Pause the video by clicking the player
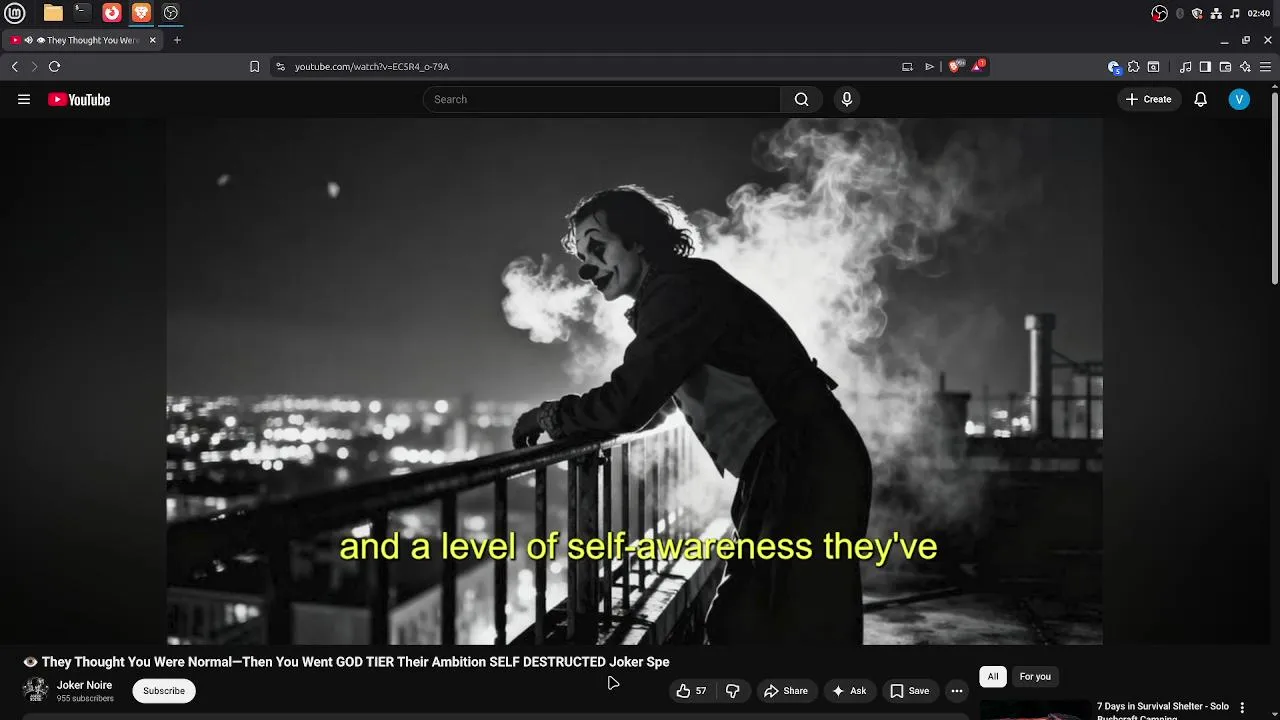Image resolution: width=1280 pixels, height=720 pixels. 634,381
